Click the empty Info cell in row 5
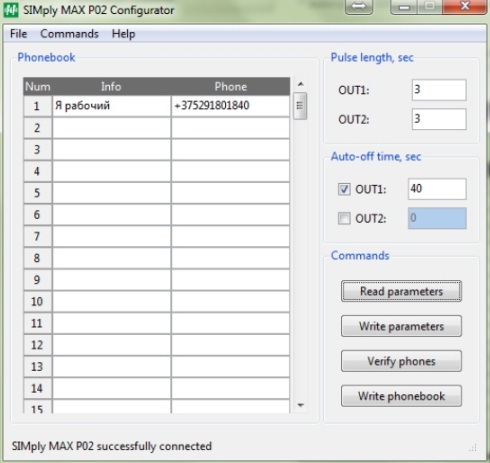 click(111, 193)
